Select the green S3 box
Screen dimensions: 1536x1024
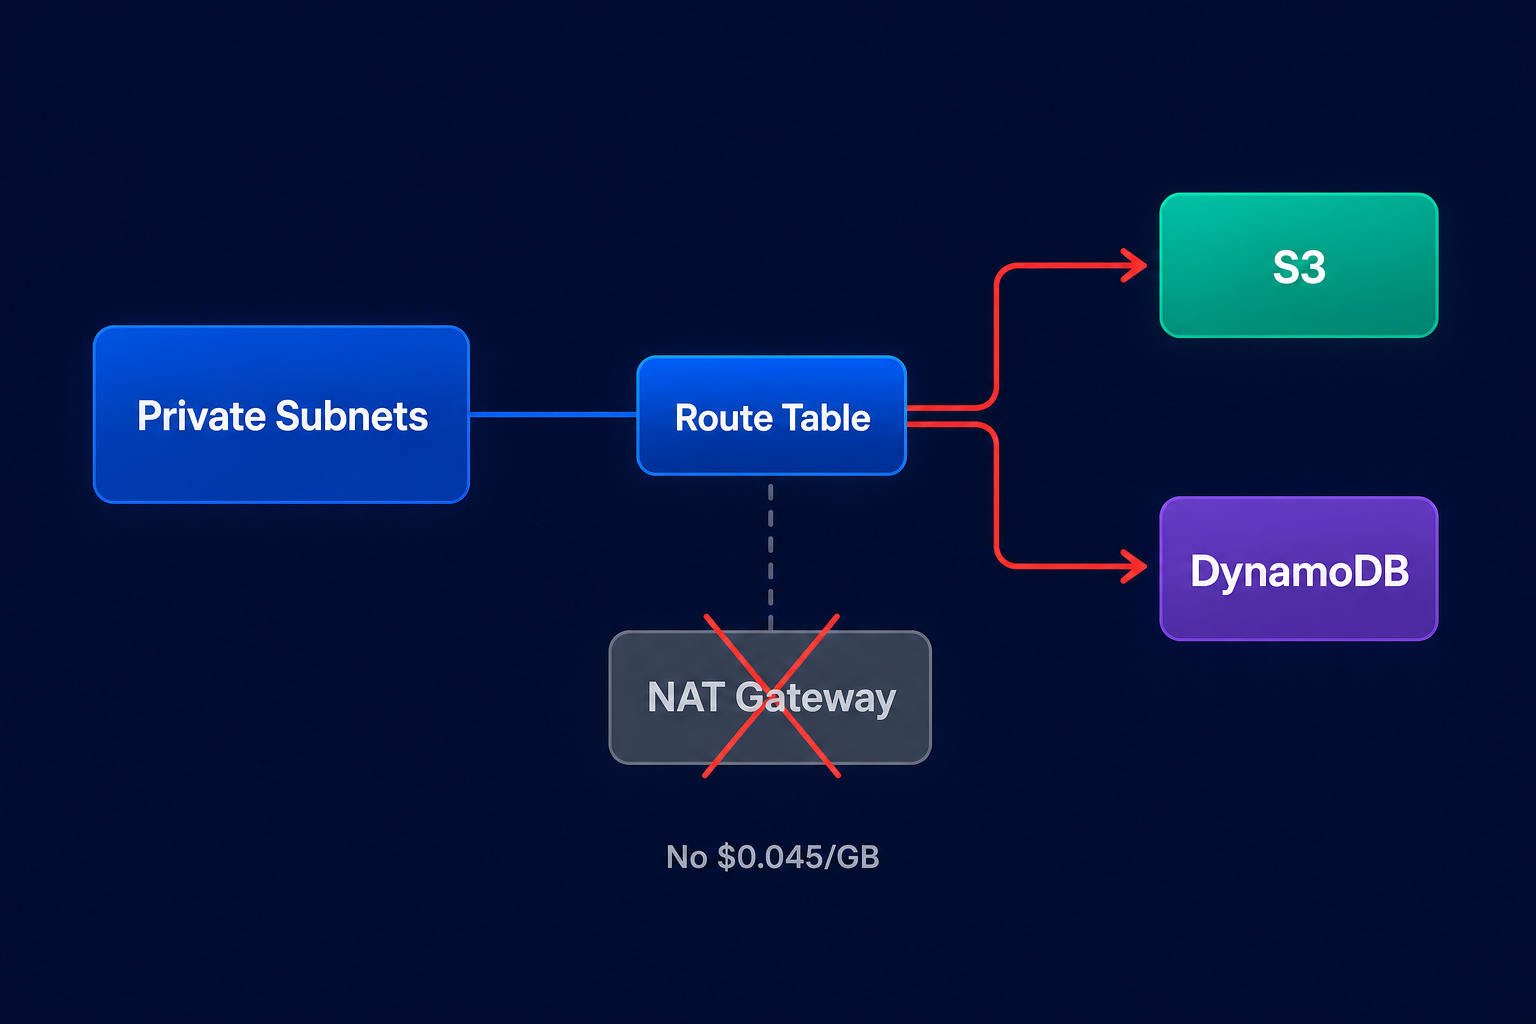1299,265
